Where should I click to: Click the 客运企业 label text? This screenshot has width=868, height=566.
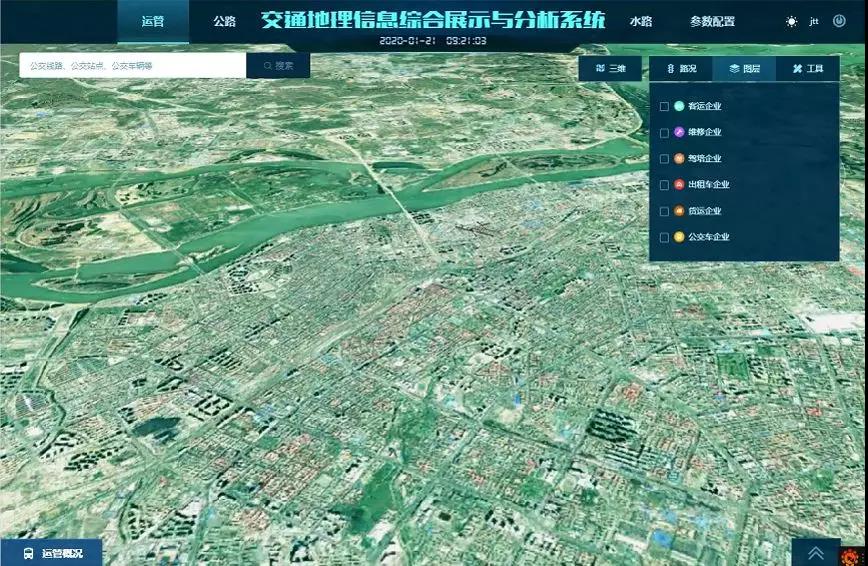point(705,106)
